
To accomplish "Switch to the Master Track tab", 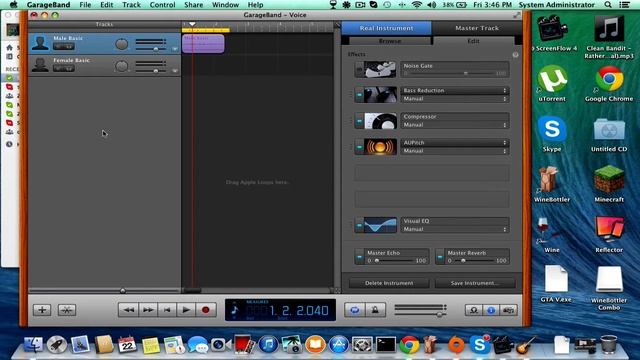I will [x=477, y=28].
